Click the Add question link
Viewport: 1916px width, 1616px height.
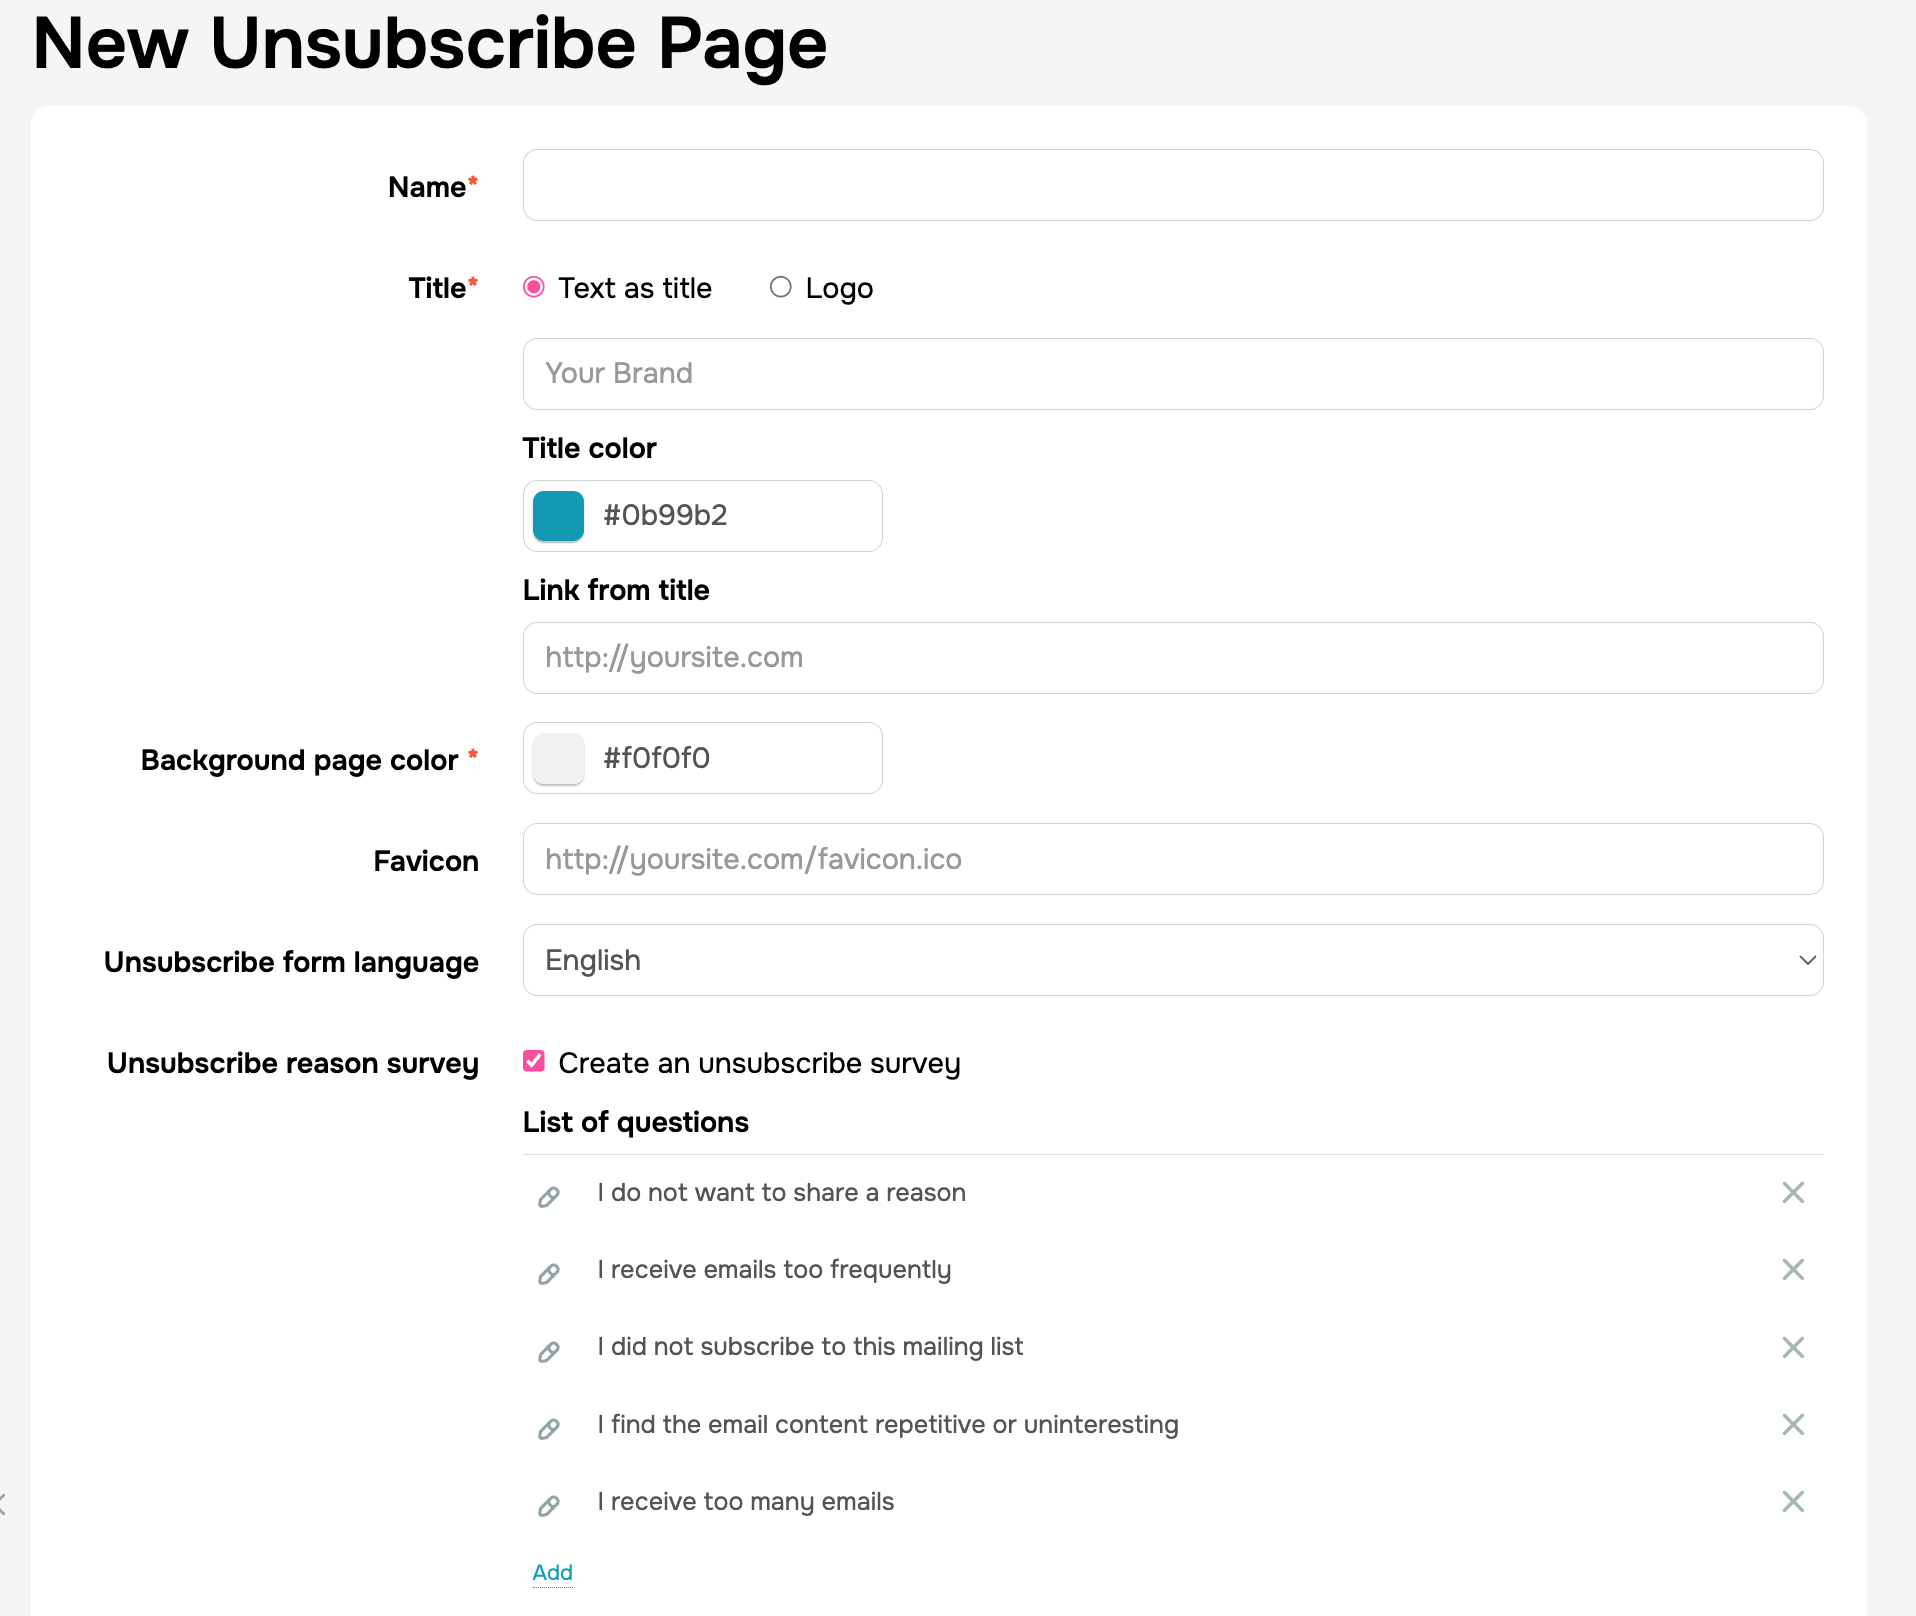(552, 1572)
